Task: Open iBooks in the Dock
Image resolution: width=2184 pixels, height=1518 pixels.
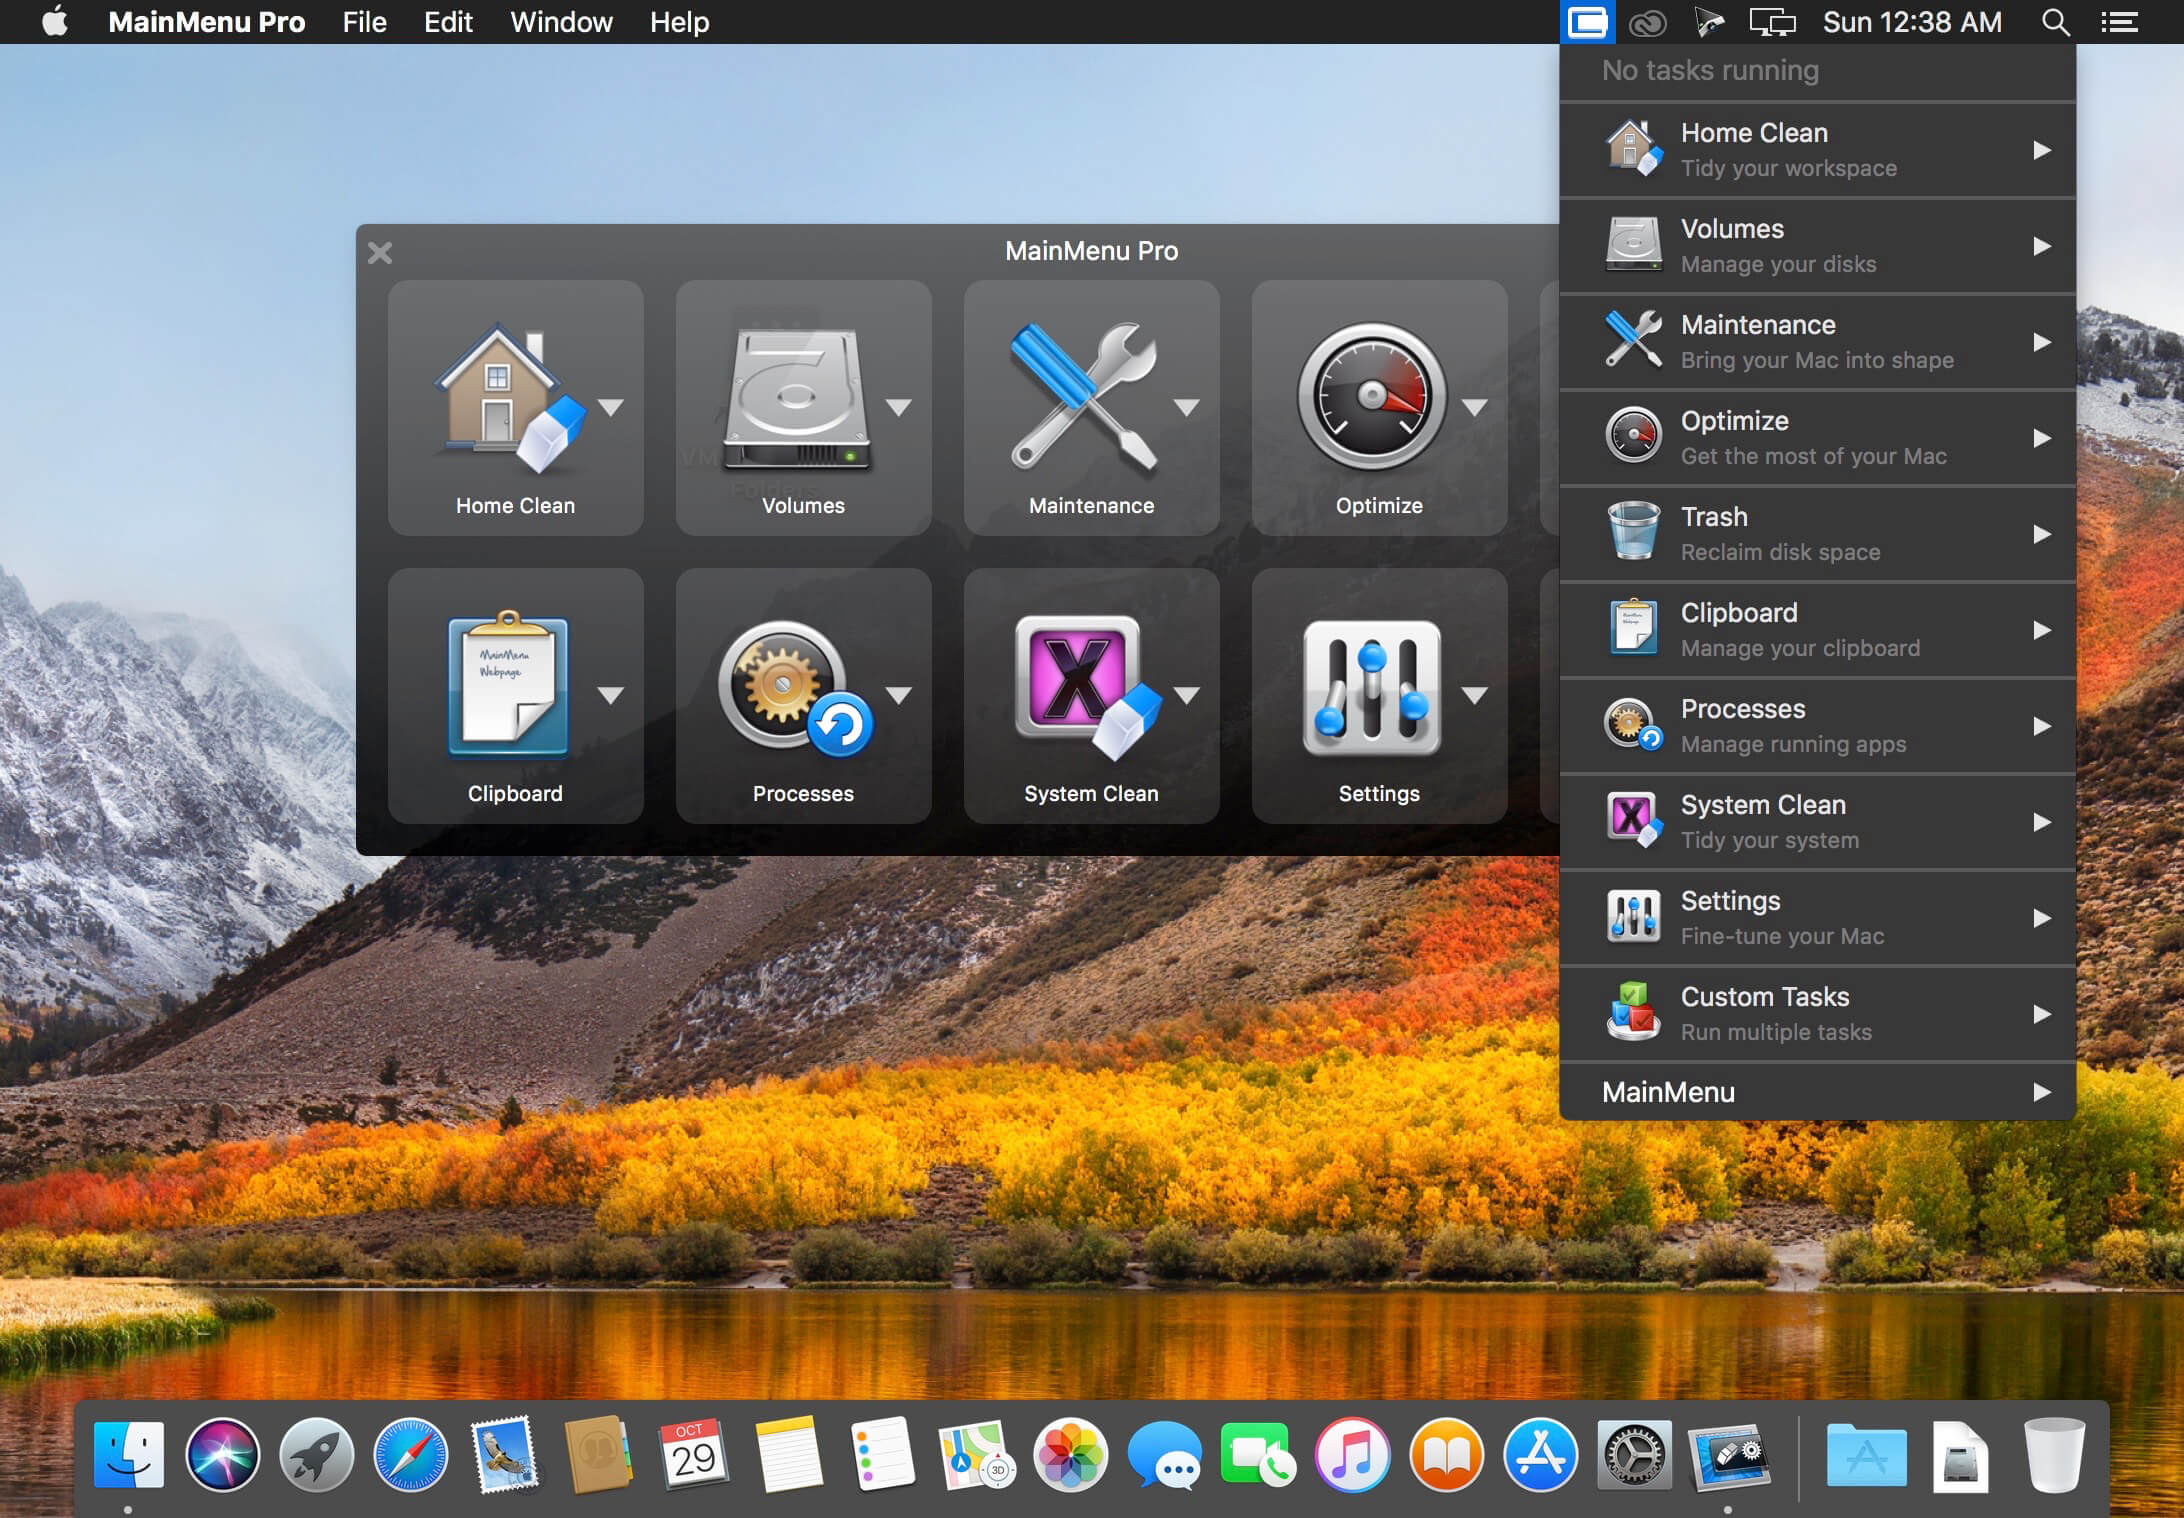Action: 1446,1454
